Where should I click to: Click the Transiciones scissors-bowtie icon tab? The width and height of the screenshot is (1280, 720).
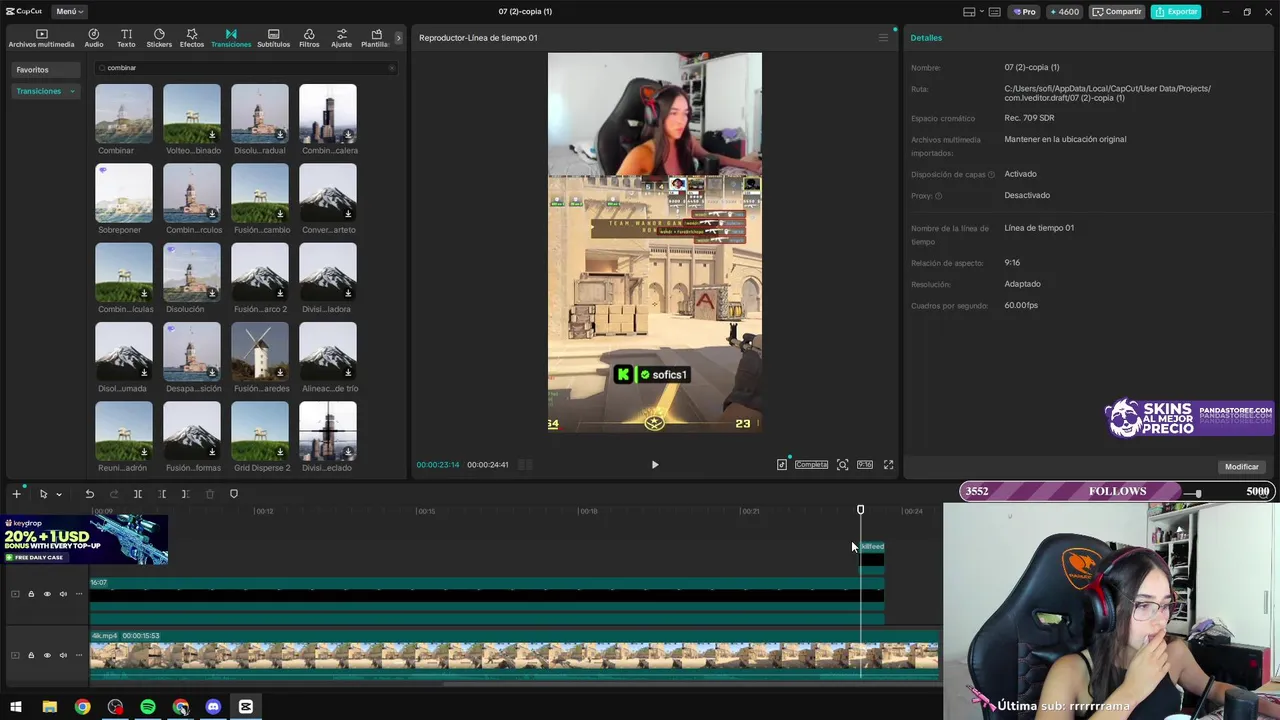231,38
